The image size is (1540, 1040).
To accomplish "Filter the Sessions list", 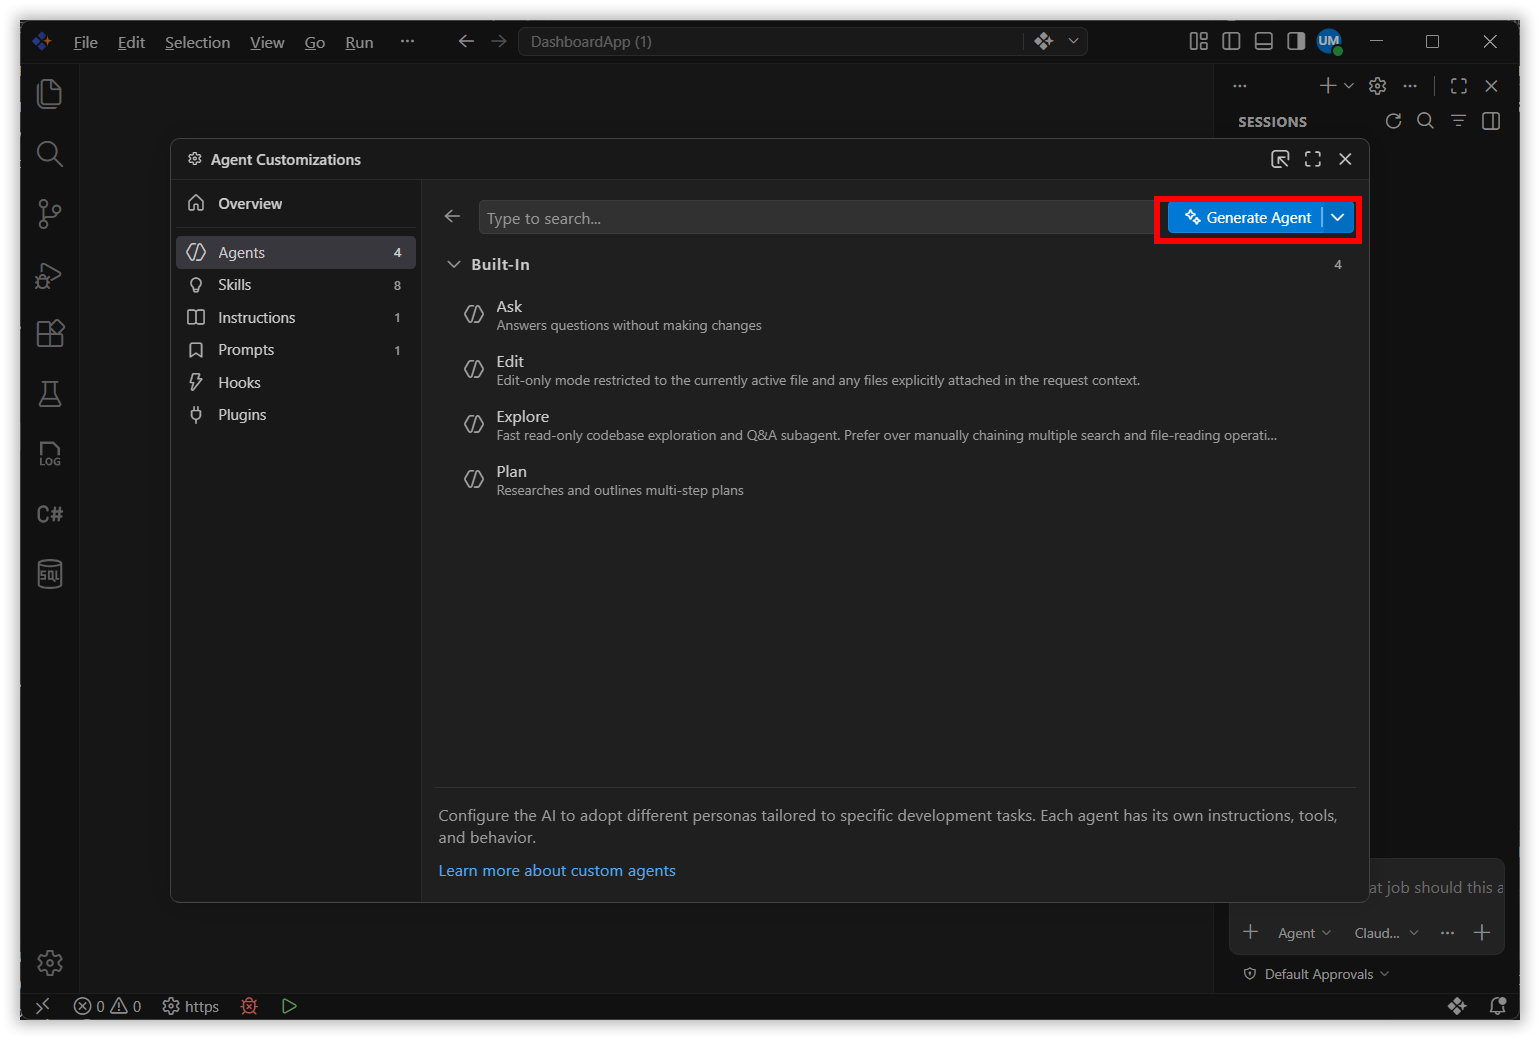I will pos(1459,121).
